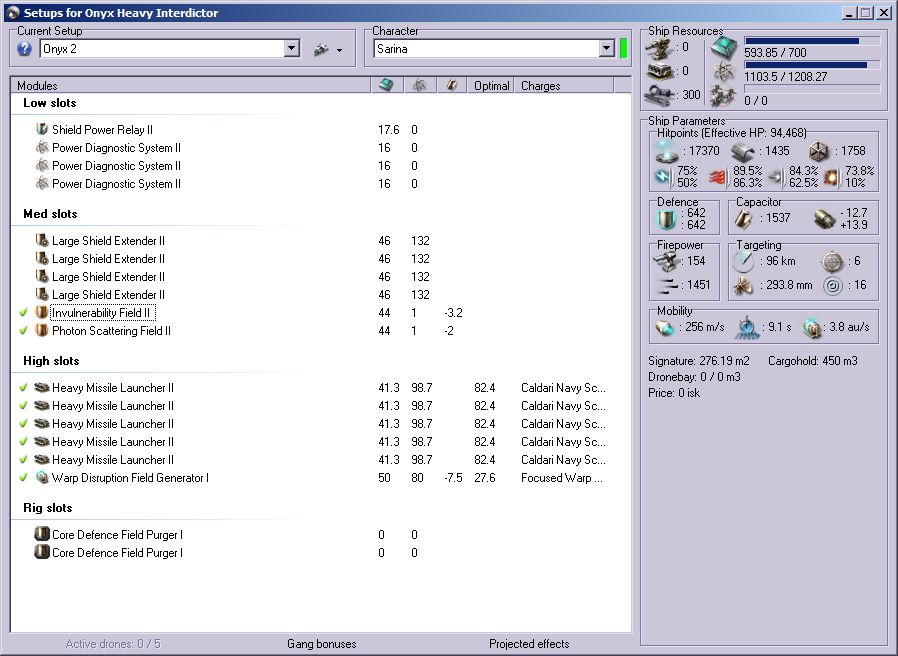The height and width of the screenshot is (656, 898).
Task: Click the Modules column header
Action: (x=190, y=85)
